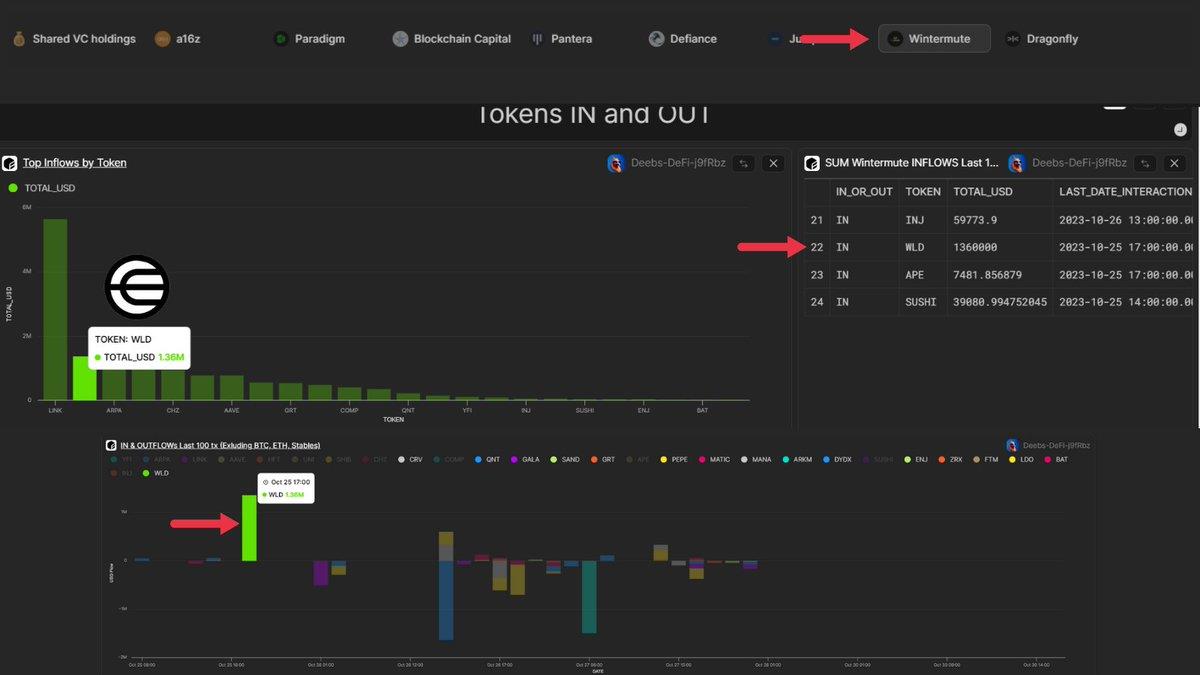This screenshot has width=1200, height=675.
Task: Toggle the TOTAL_USD legend series
Action: 41,188
